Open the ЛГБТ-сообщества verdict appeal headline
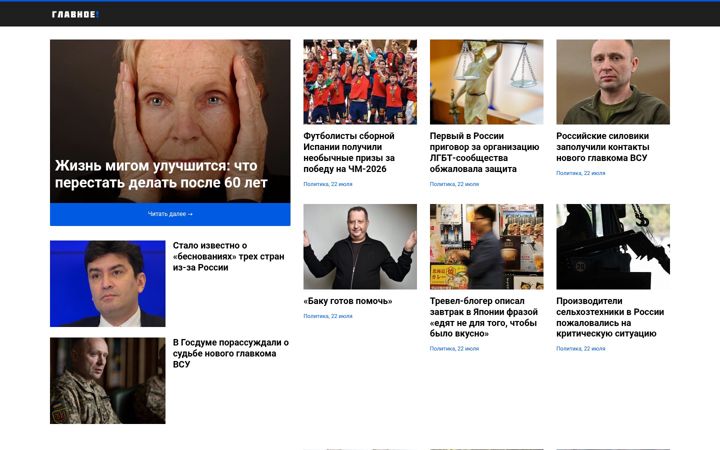Viewport: 720px width, 450px height. 484,152
